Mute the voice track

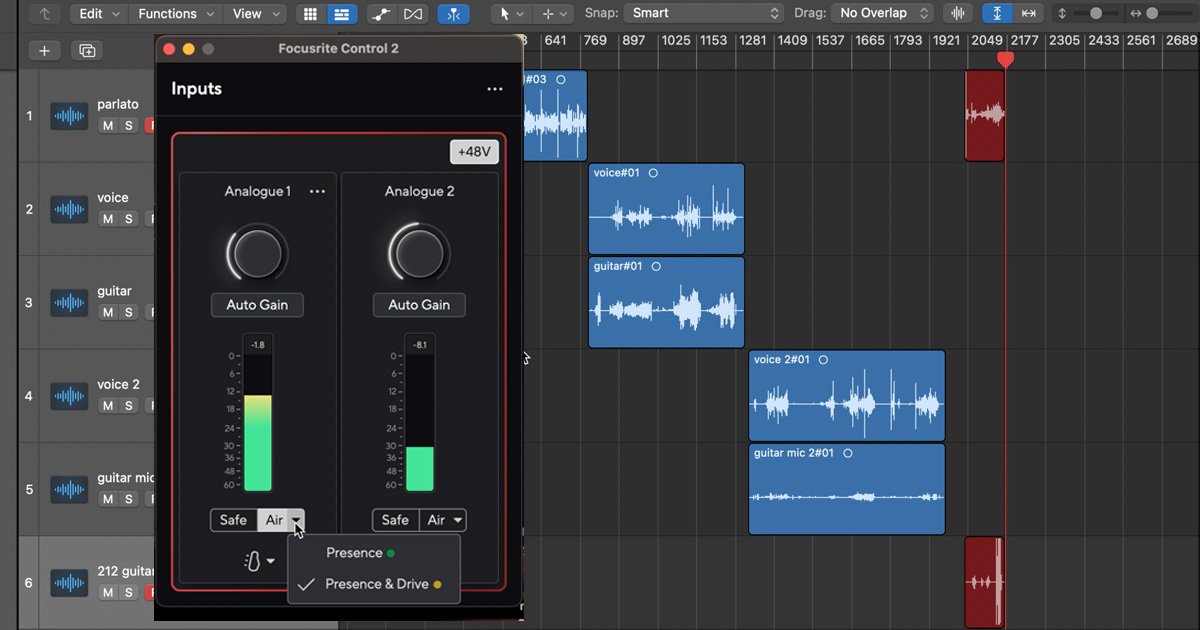108,218
